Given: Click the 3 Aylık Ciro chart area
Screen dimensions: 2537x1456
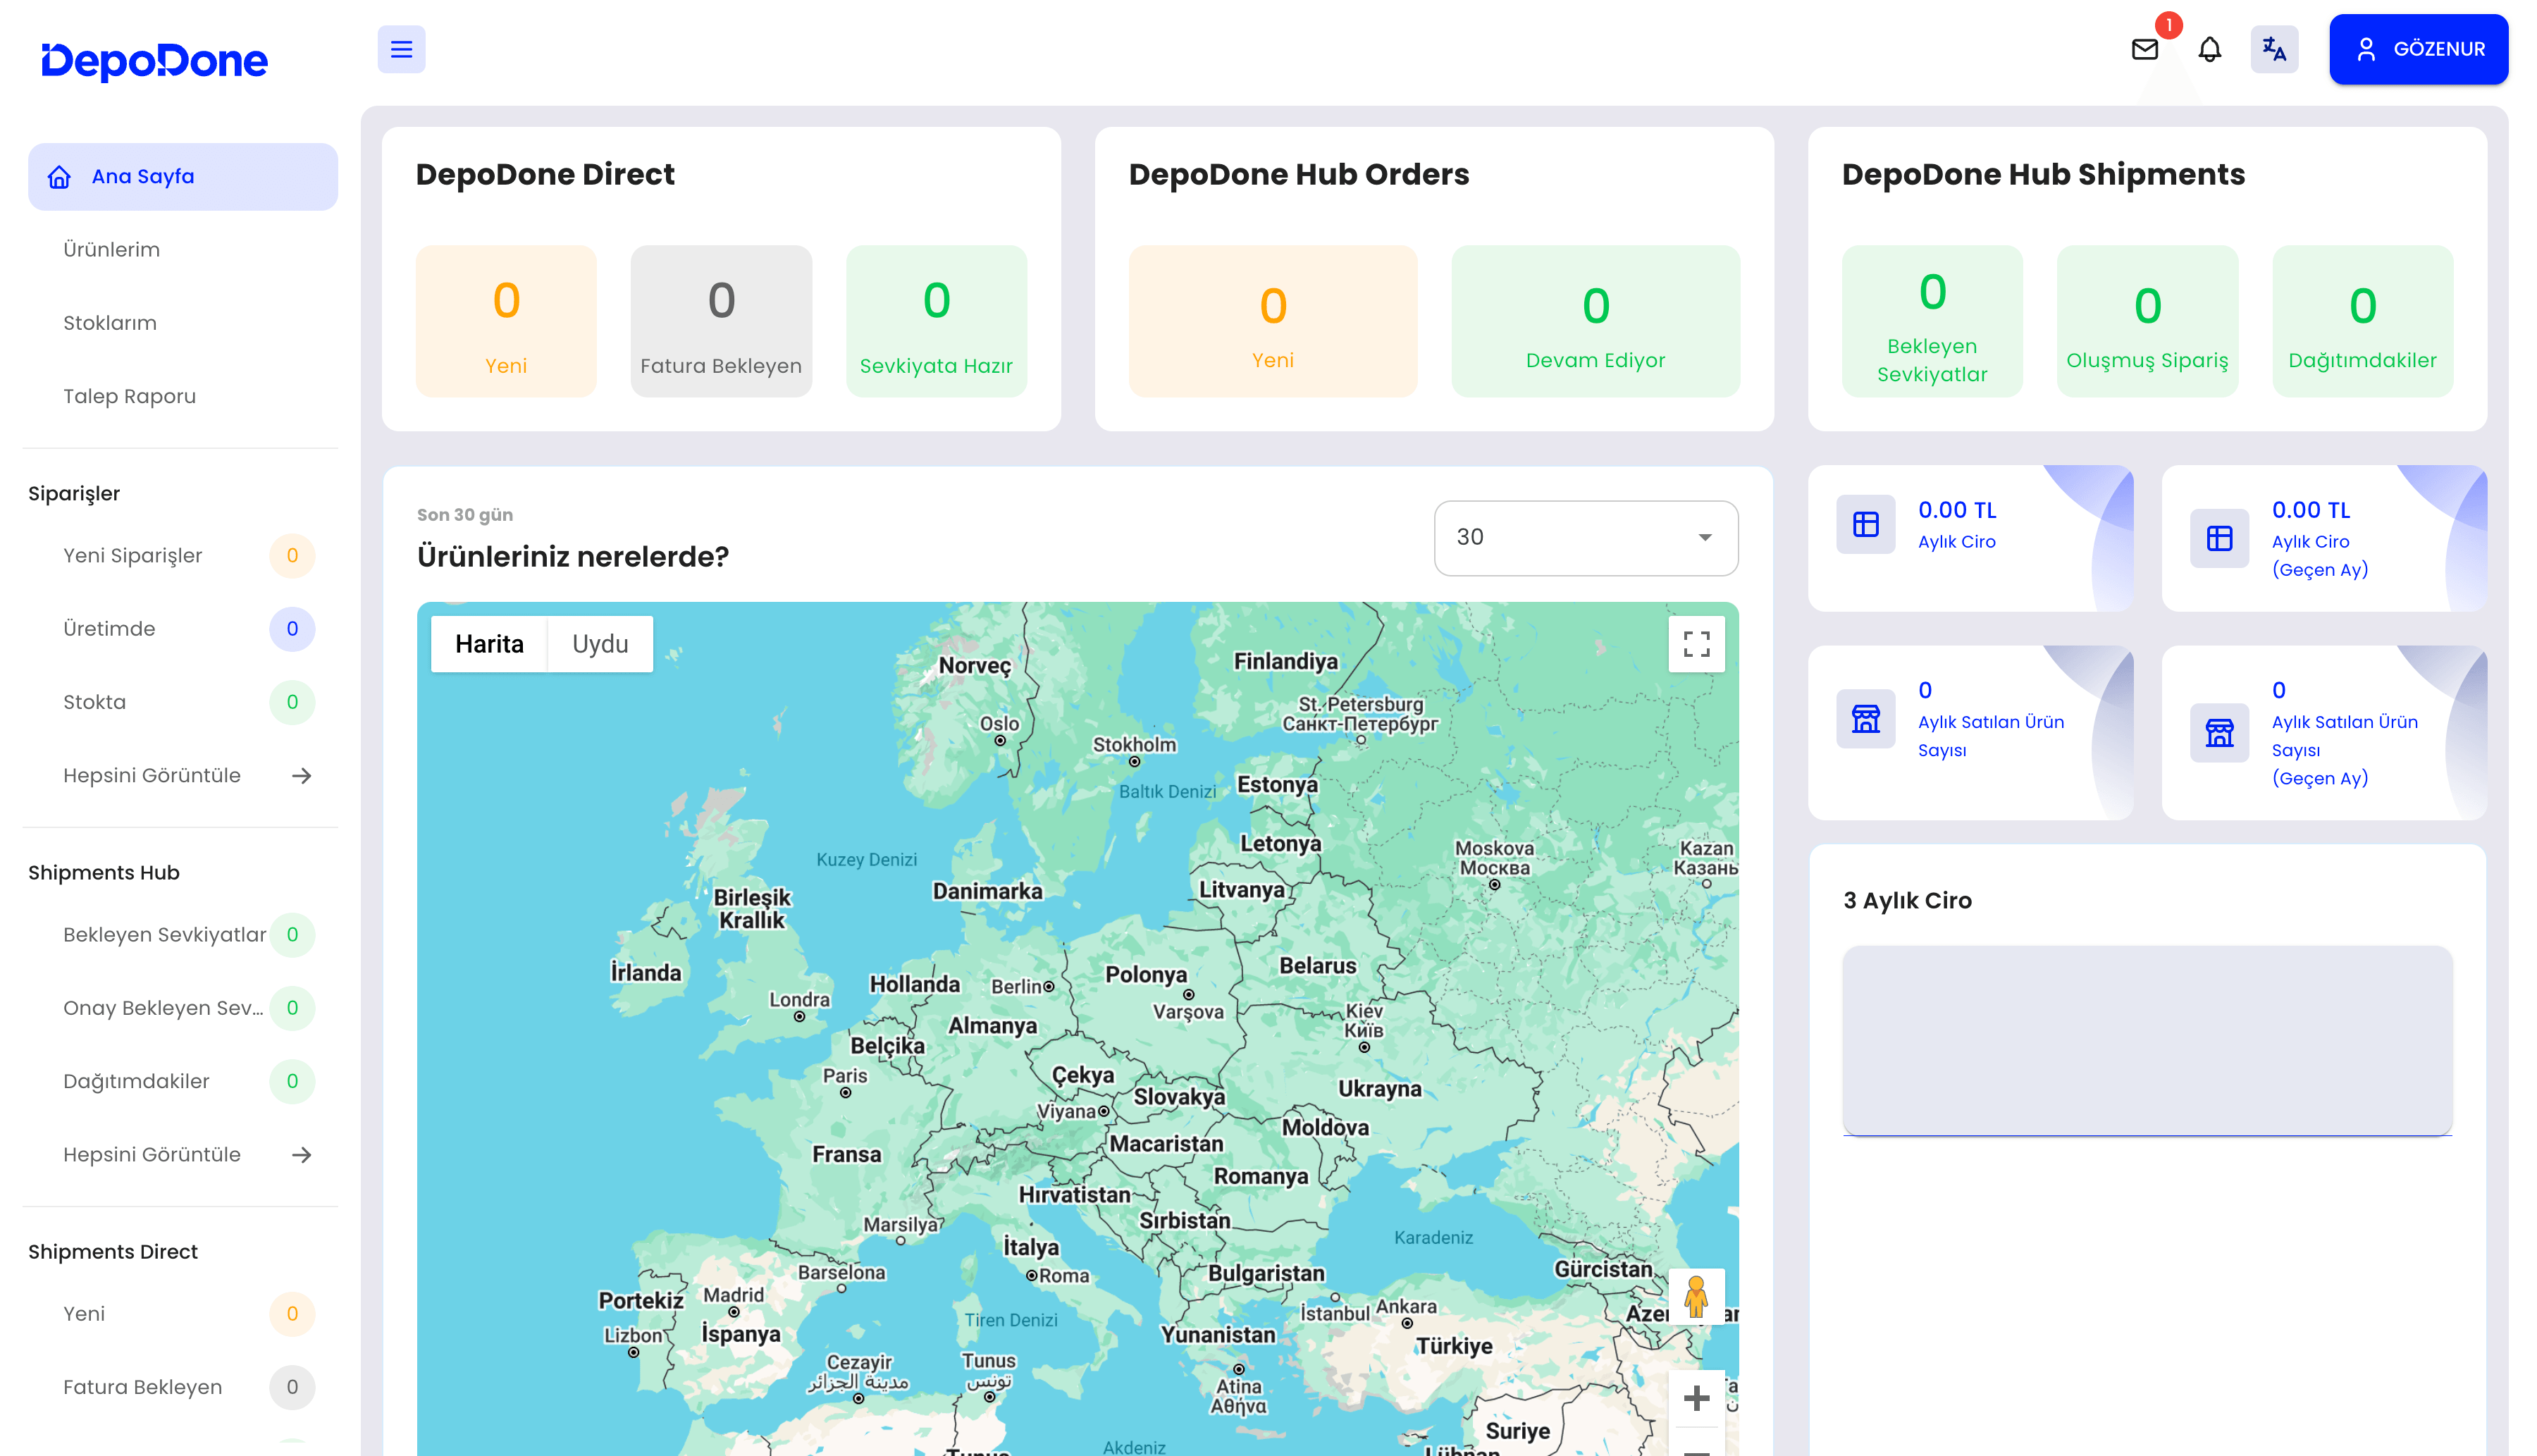Looking at the screenshot, I should [x=2147, y=1040].
